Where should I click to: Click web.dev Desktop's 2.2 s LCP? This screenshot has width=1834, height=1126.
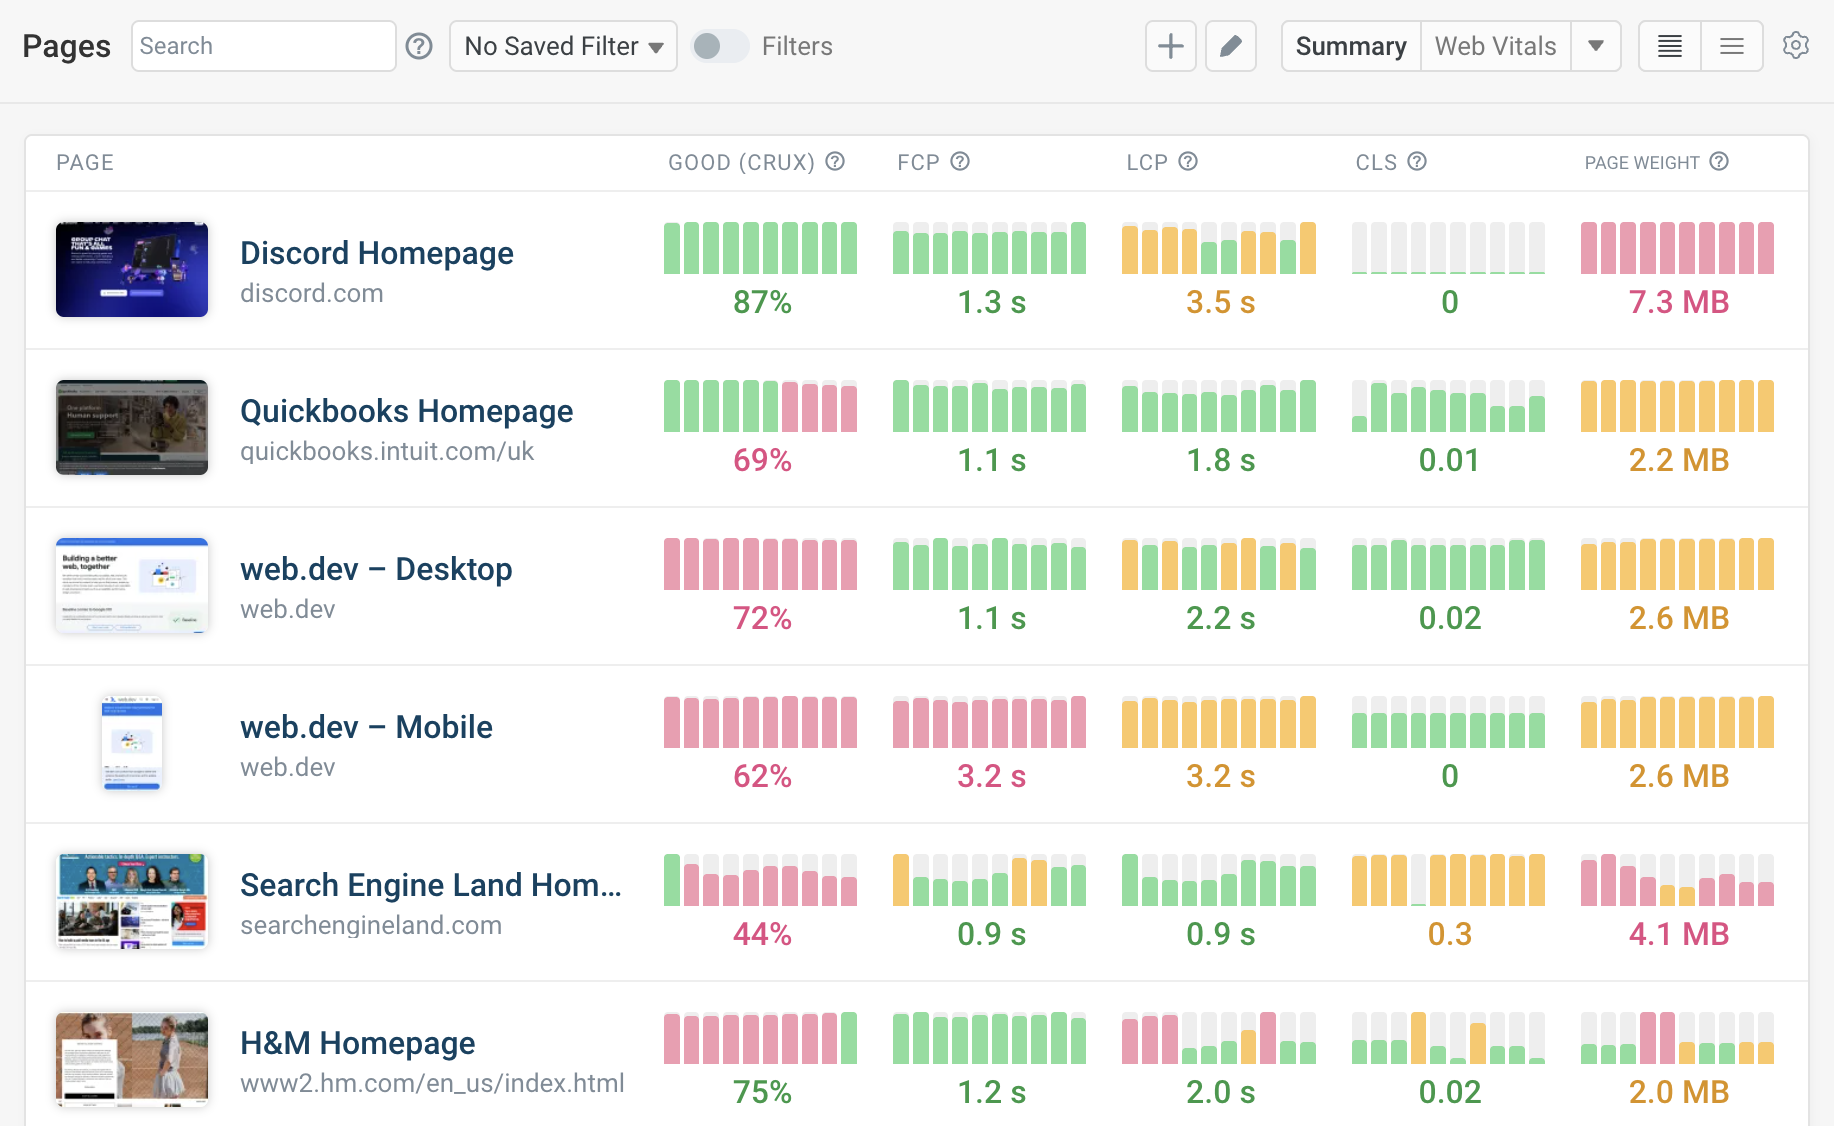(1220, 618)
